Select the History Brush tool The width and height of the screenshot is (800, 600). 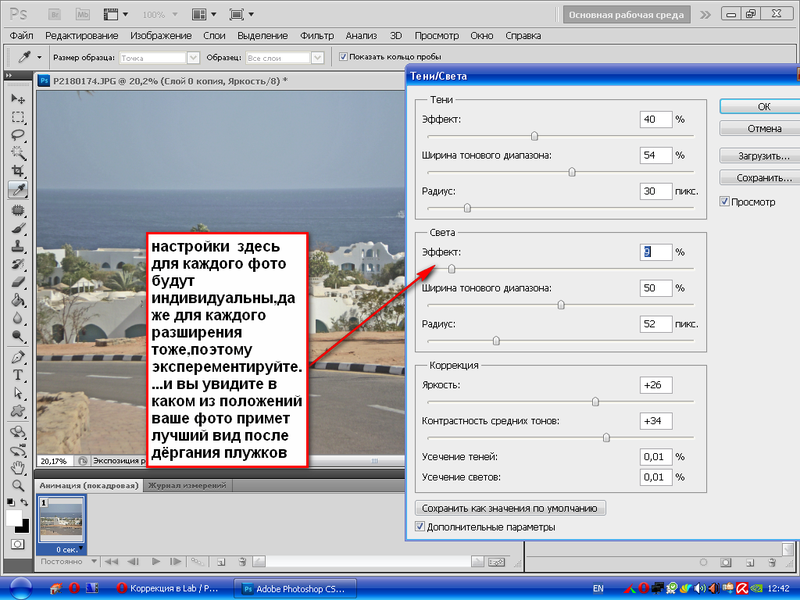(18, 264)
